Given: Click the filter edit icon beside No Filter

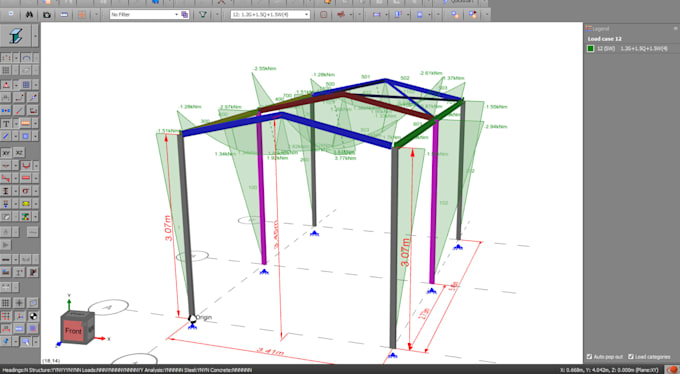Looking at the screenshot, I should click(x=185, y=14).
